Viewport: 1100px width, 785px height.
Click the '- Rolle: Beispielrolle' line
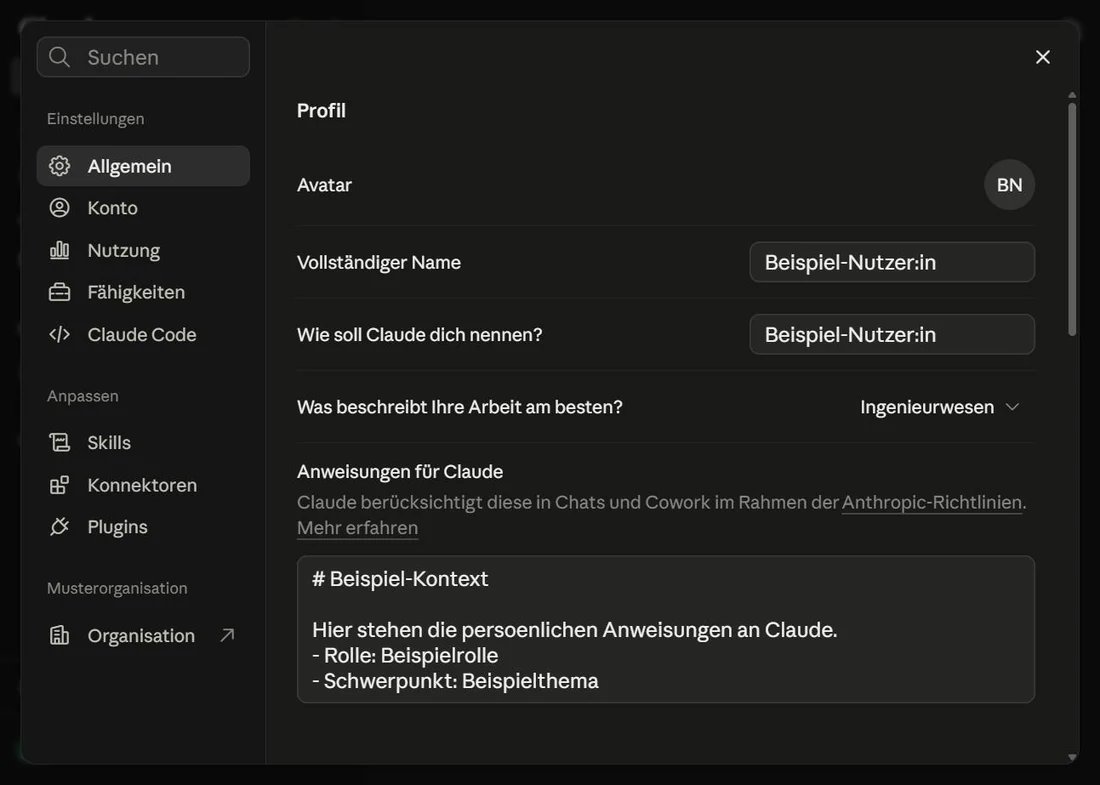[405, 655]
